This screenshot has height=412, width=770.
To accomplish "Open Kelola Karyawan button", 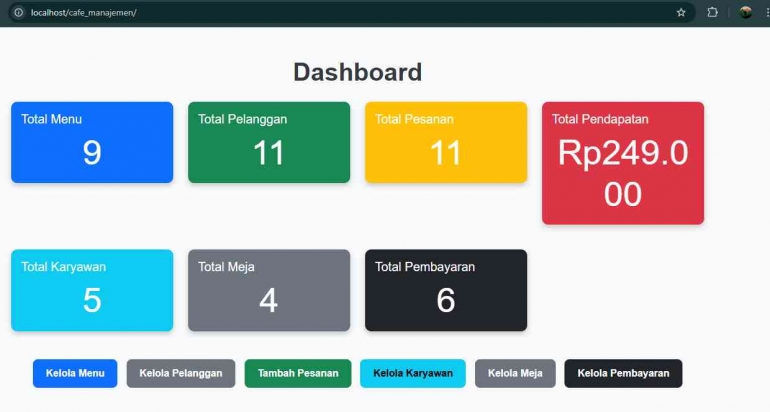I will tap(413, 373).
